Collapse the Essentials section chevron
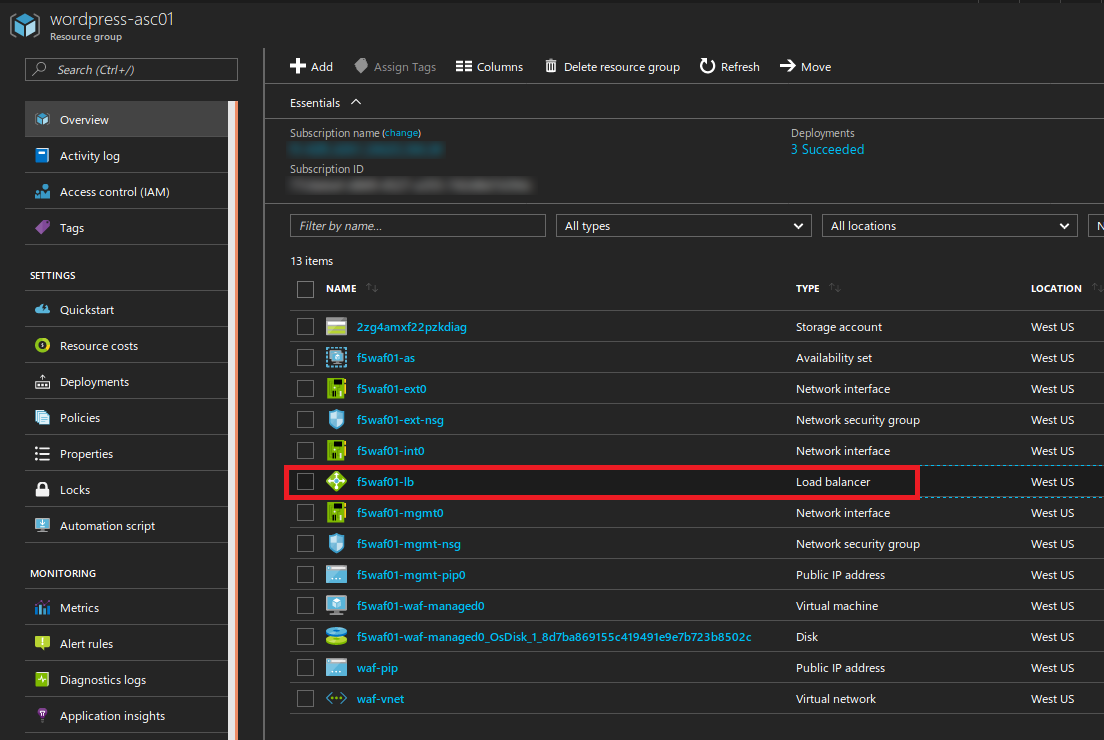 click(x=356, y=102)
